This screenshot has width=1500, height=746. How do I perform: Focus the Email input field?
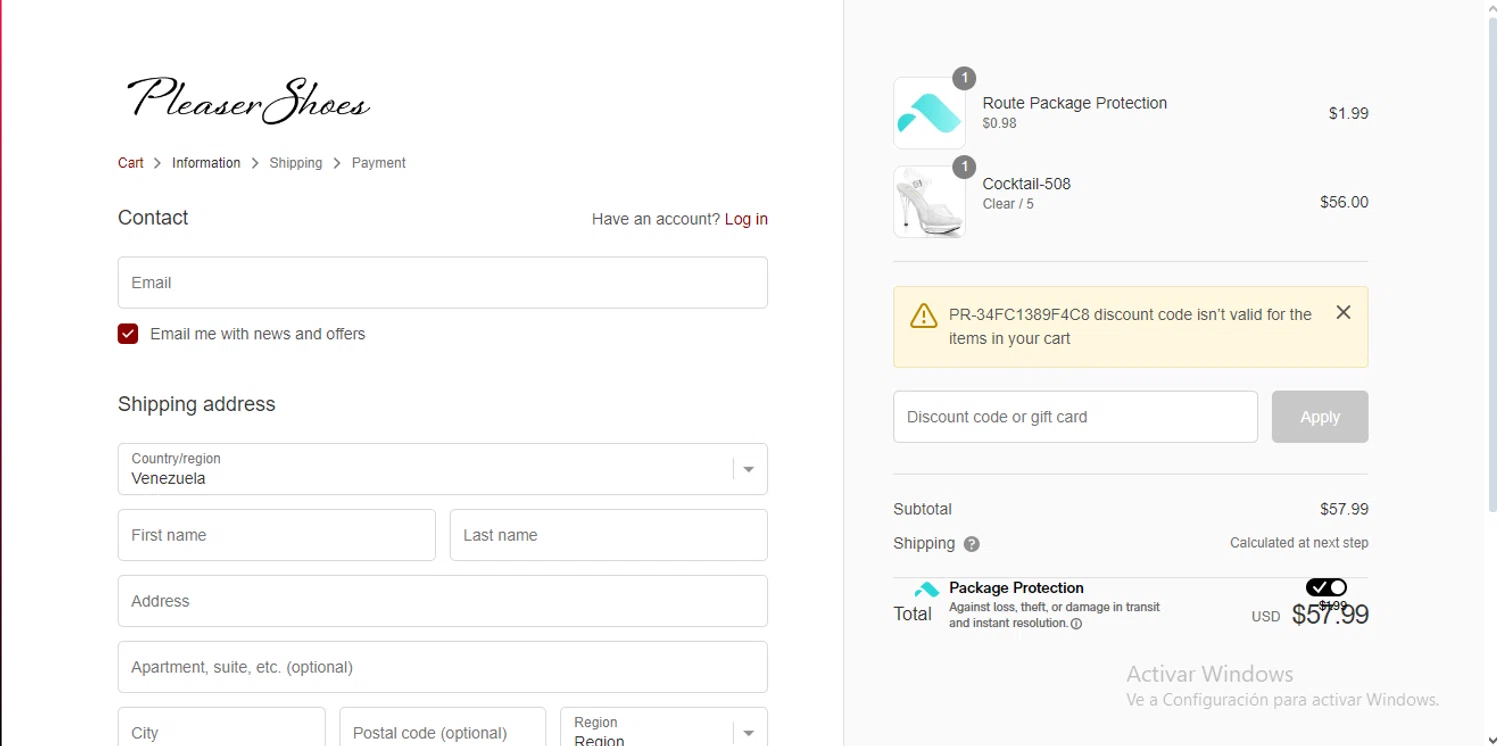[442, 283]
